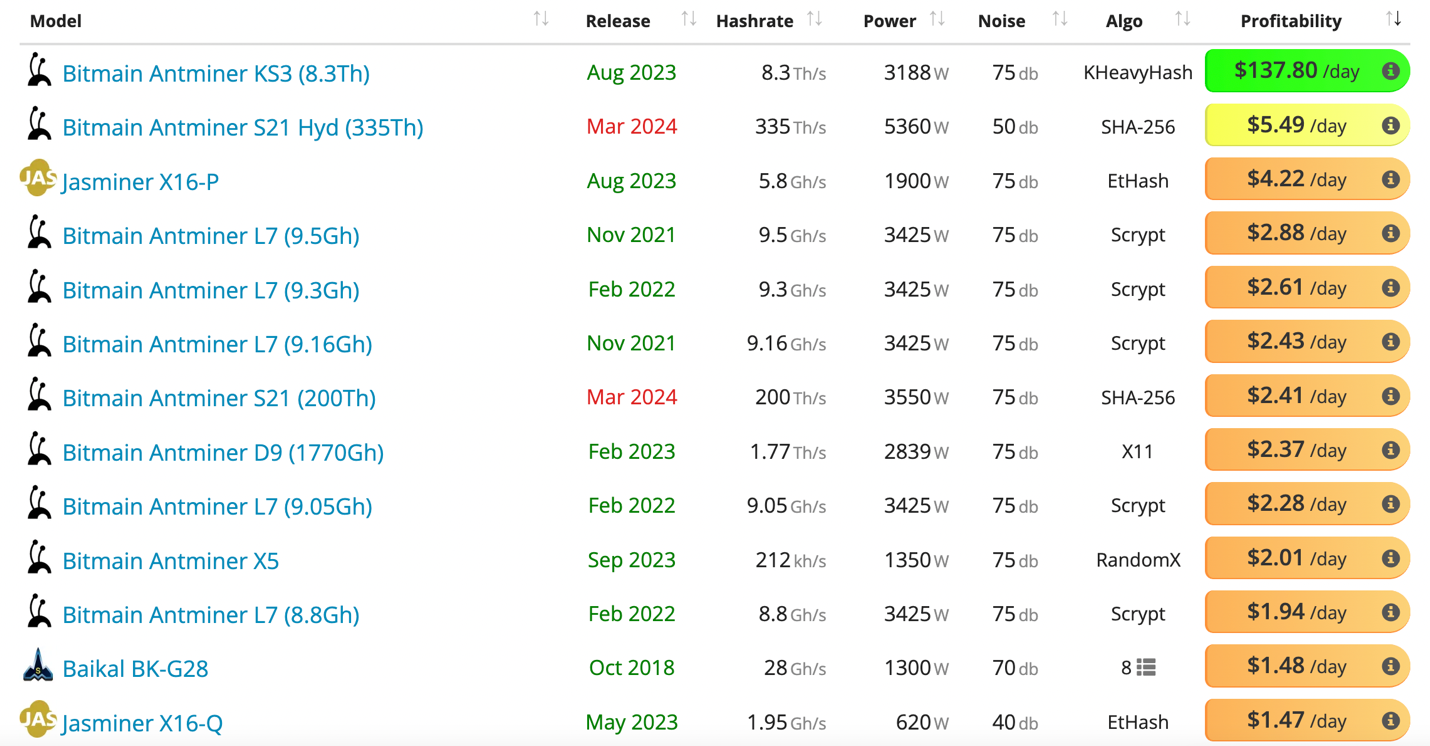The height and width of the screenshot is (746, 1430).
Task: Sort table by Model column arrows
Action: (541, 19)
